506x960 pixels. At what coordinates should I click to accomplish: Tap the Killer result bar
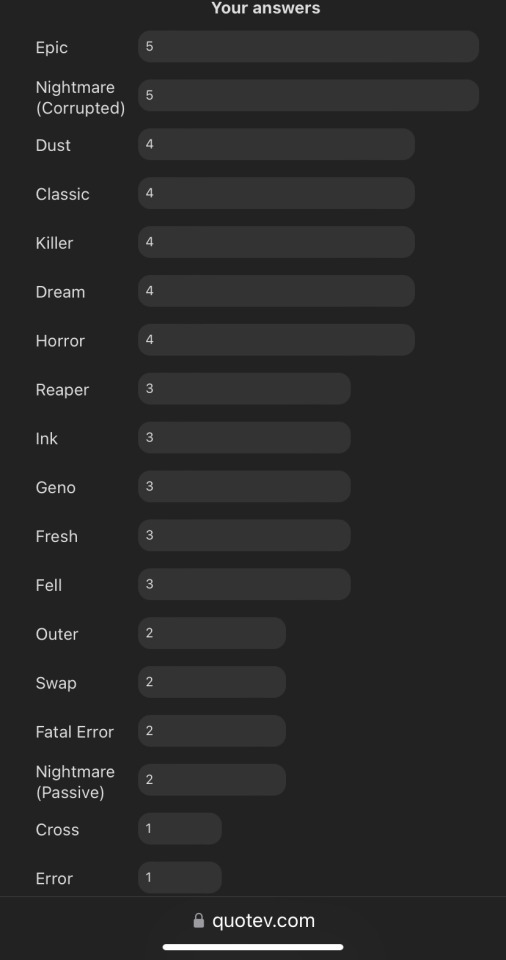point(276,242)
